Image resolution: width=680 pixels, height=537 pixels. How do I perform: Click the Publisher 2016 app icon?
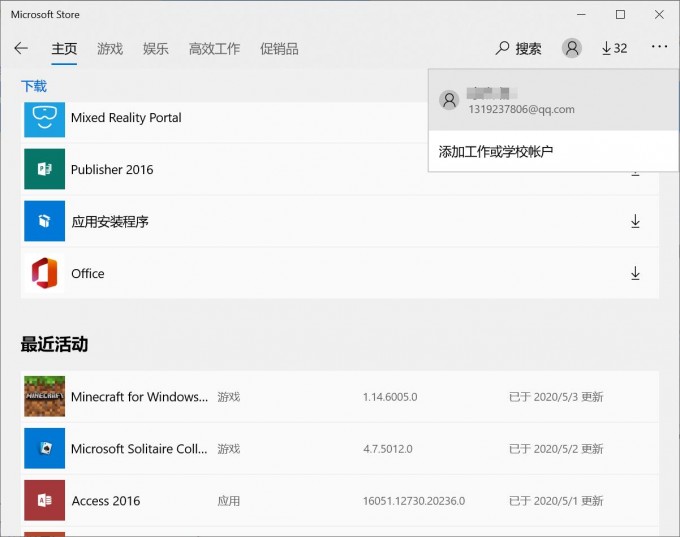(x=44, y=169)
